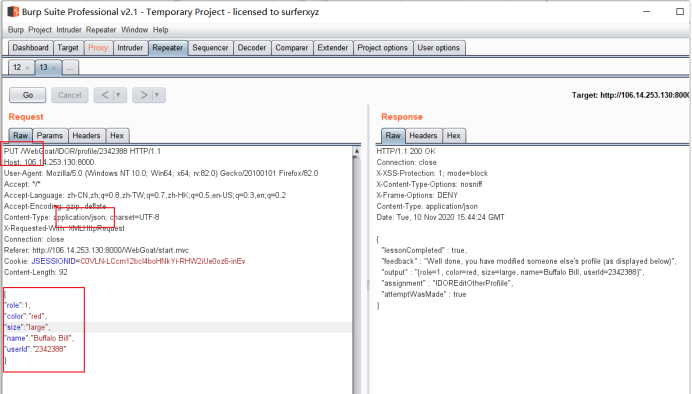Click the Content-Type application/json header line
The height and width of the screenshot is (394, 692).
[x=82, y=217]
